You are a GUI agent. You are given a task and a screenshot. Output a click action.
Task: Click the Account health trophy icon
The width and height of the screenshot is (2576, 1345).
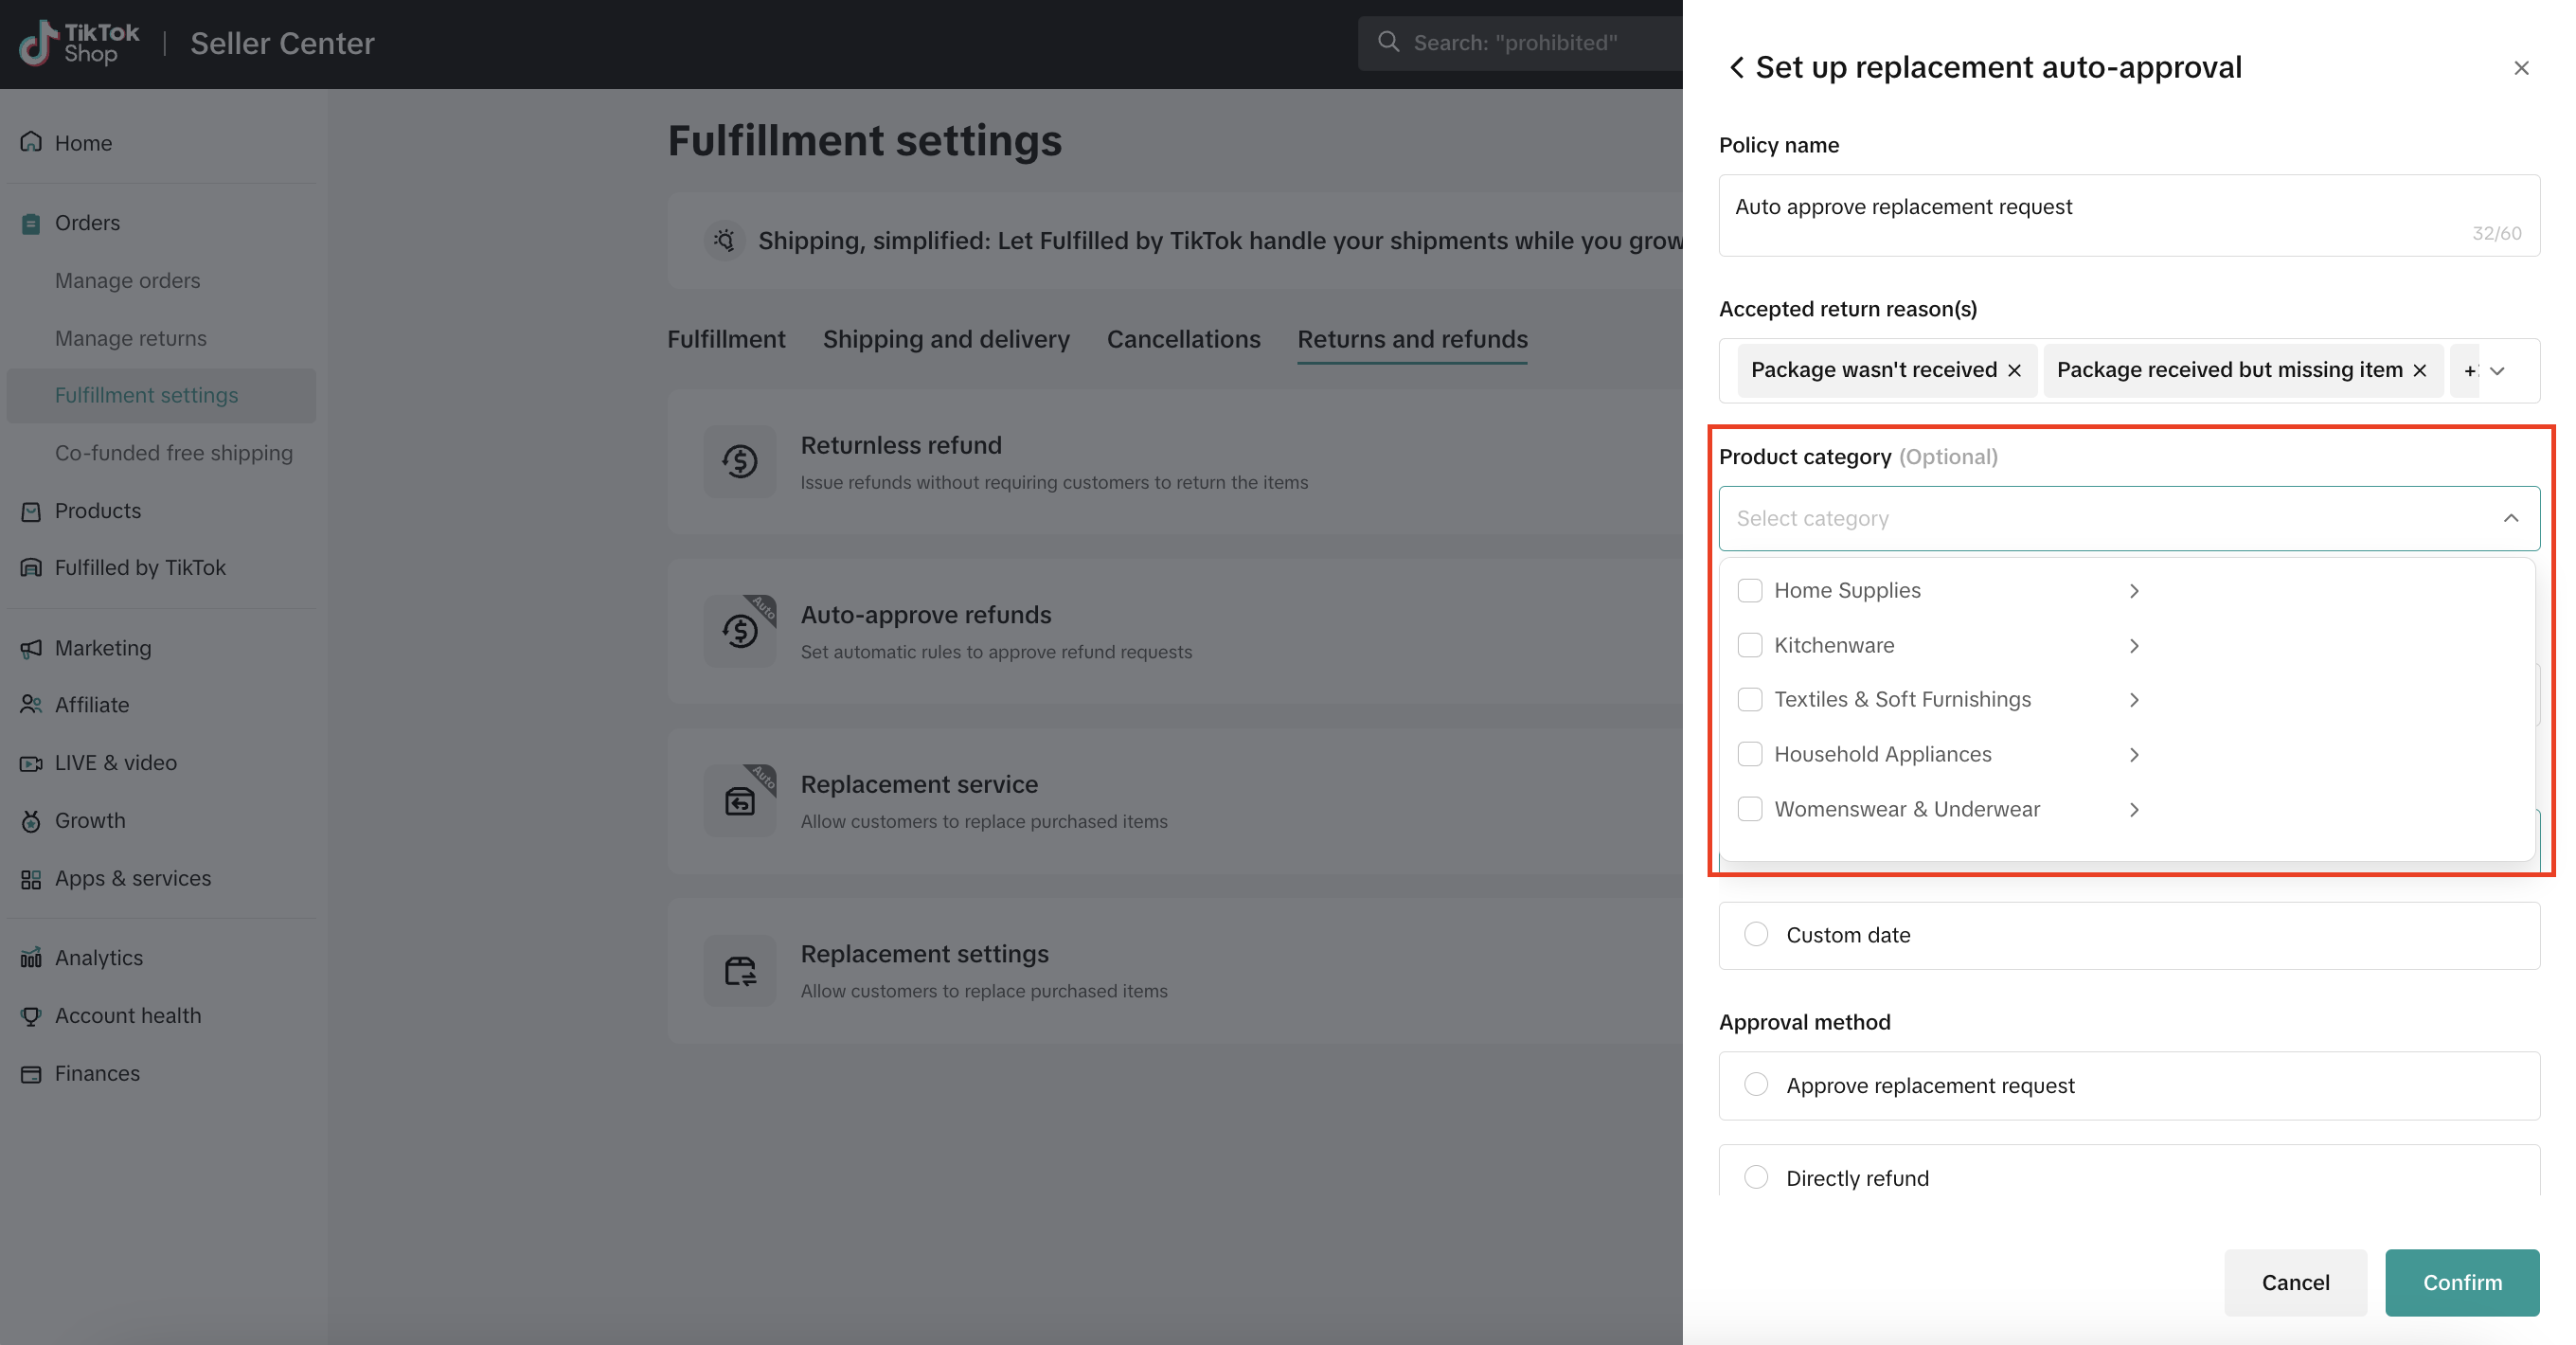(31, 1016)
